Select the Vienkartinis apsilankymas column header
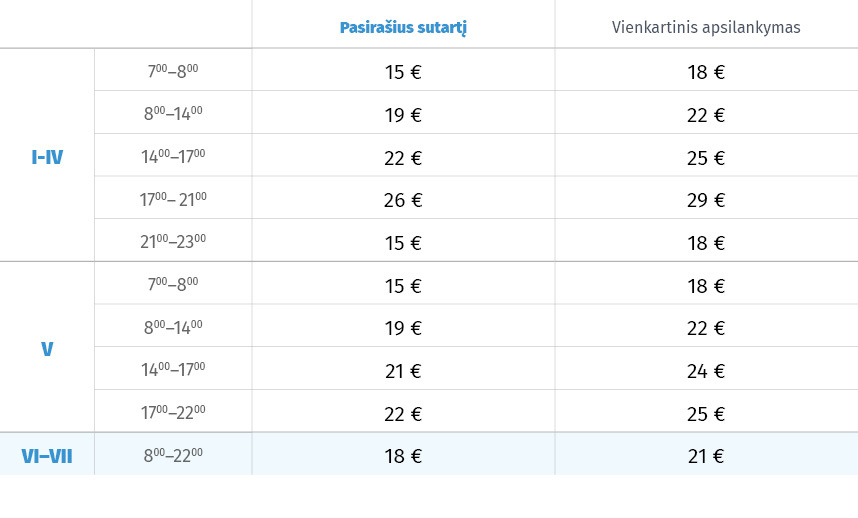858x518 pixels. (706, 27)
